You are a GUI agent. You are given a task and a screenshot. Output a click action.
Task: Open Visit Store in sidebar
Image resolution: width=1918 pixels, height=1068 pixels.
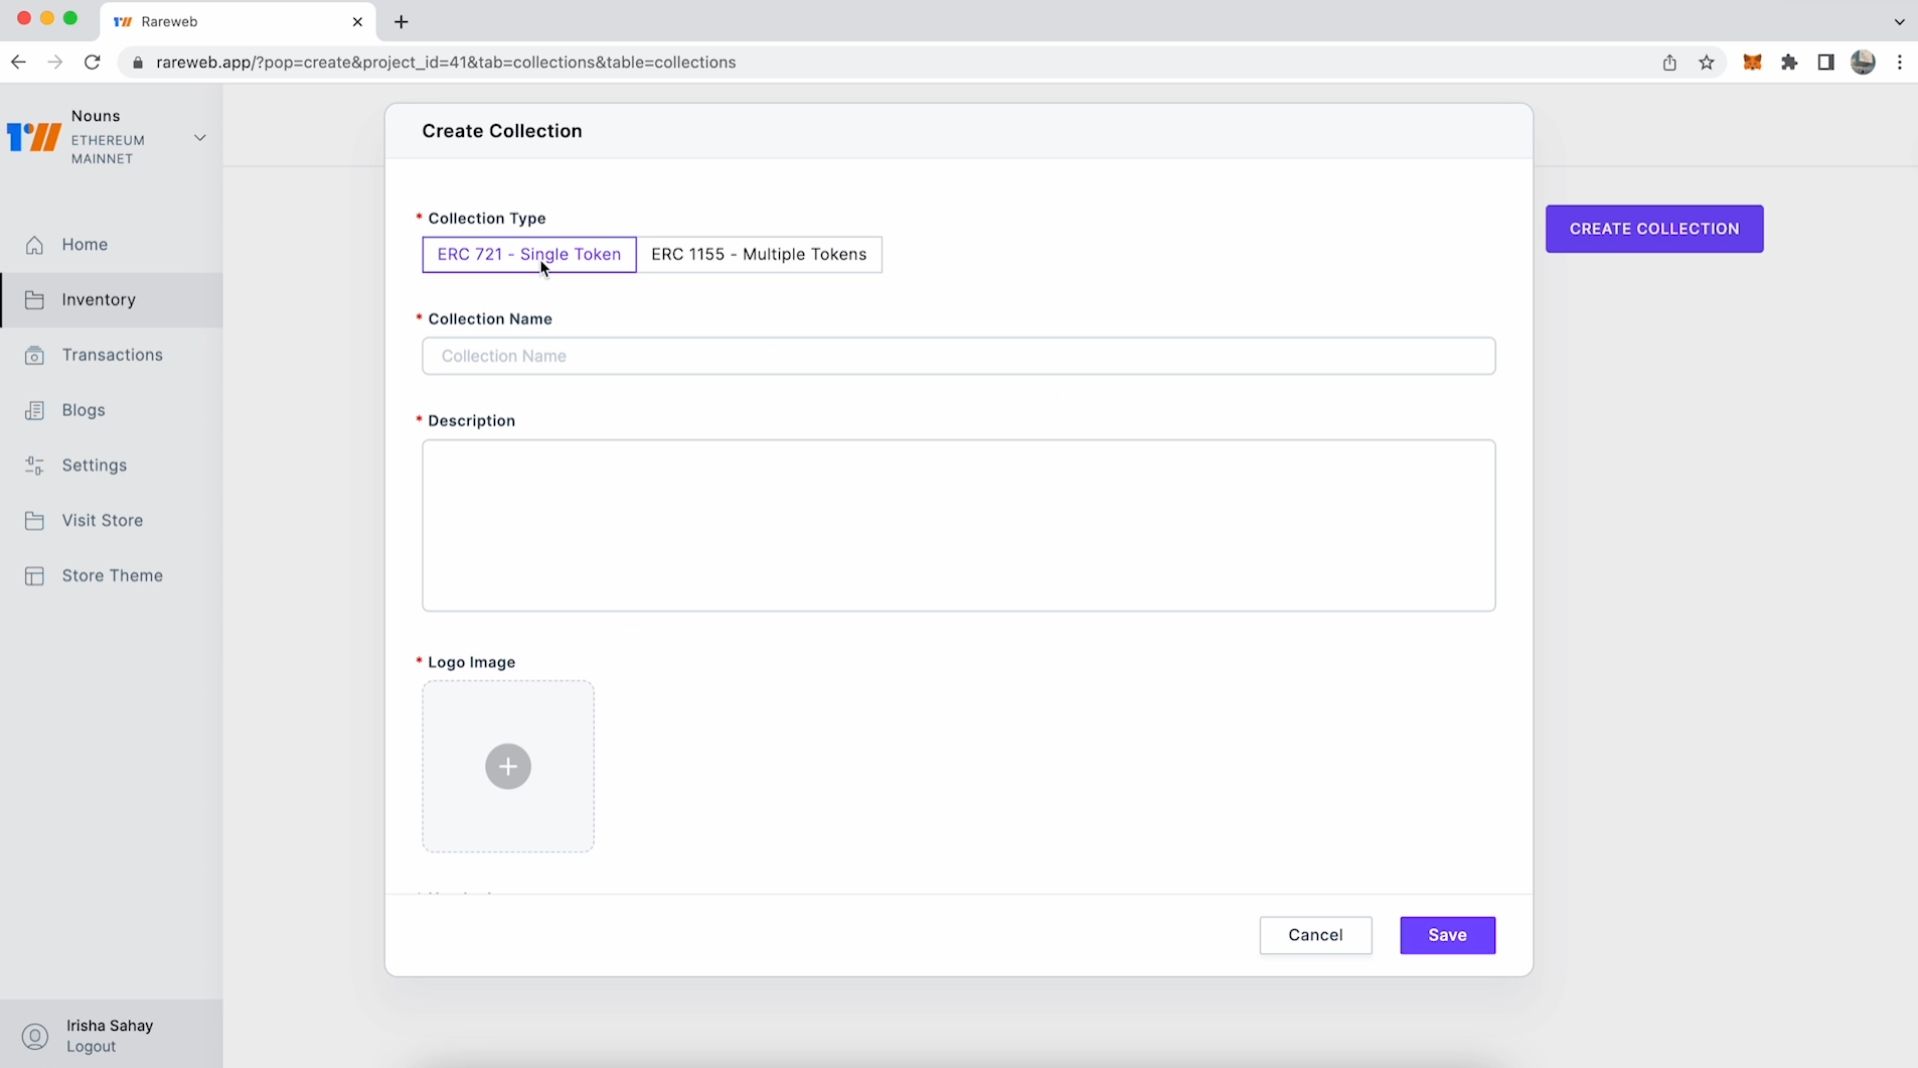pos(102,521)
